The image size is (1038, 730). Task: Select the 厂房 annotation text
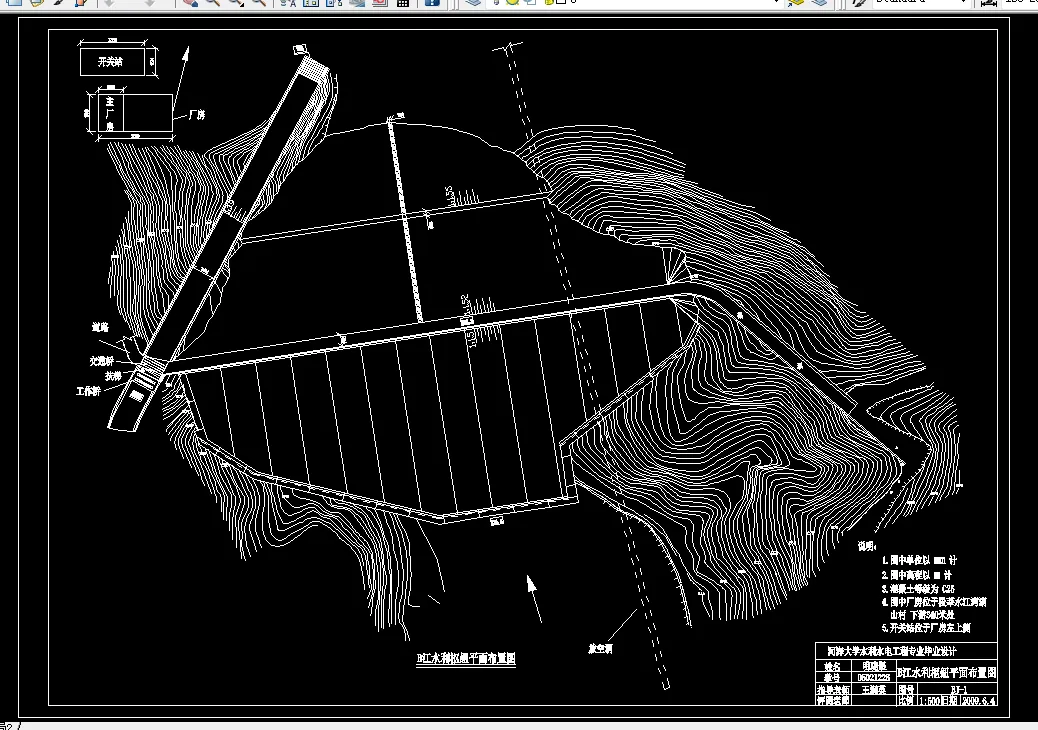point(197,114)
